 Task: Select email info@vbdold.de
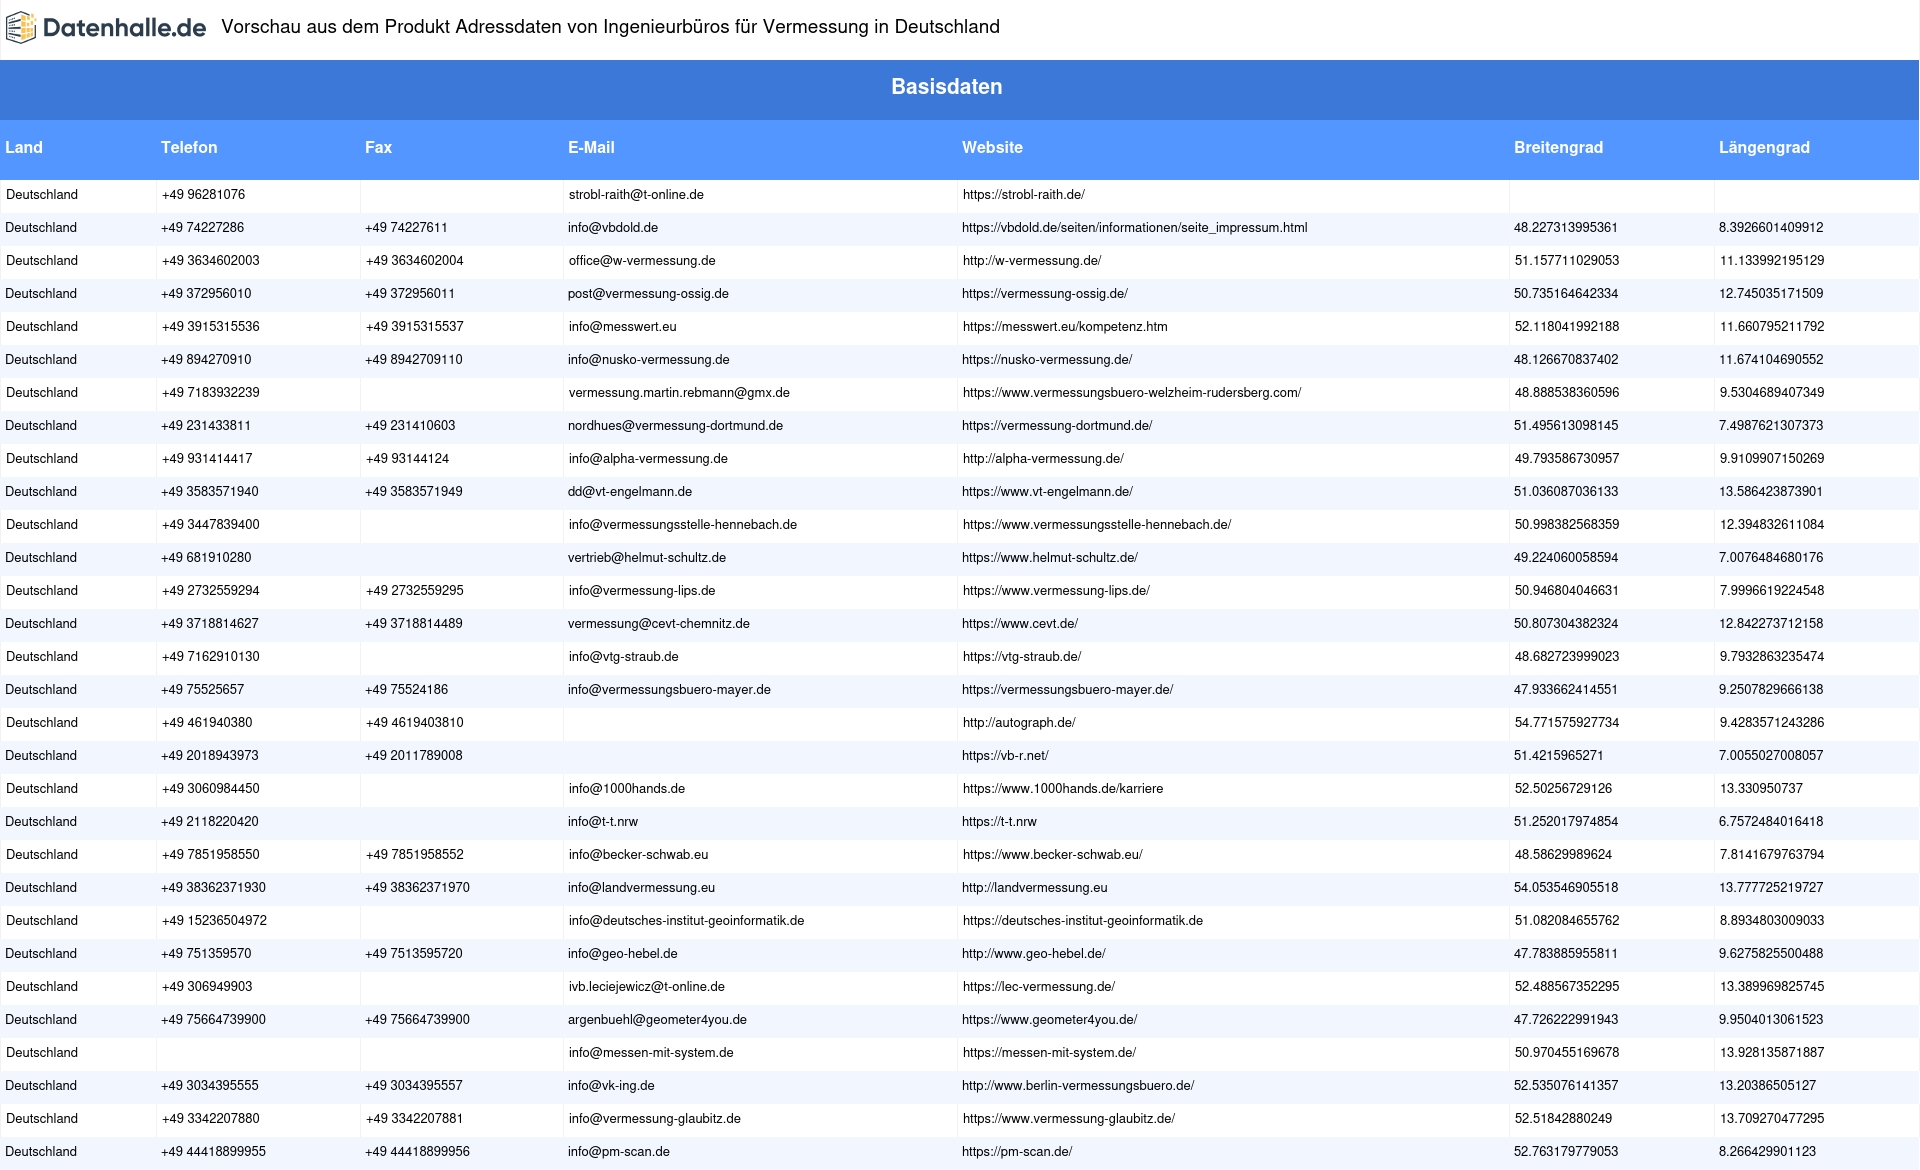pyautogui.click(x=613, y=228)
